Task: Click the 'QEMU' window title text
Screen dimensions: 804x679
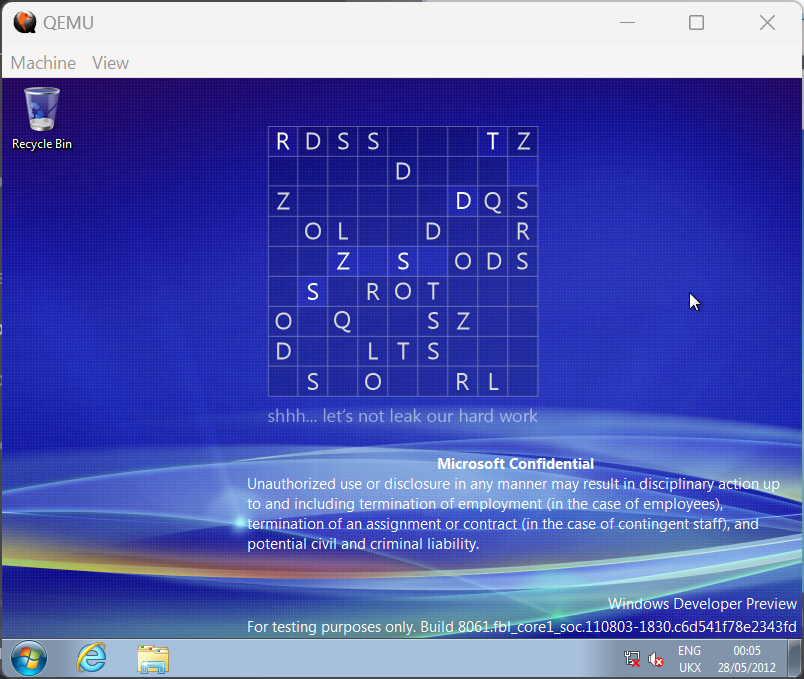Action: [x=68, y=23]
